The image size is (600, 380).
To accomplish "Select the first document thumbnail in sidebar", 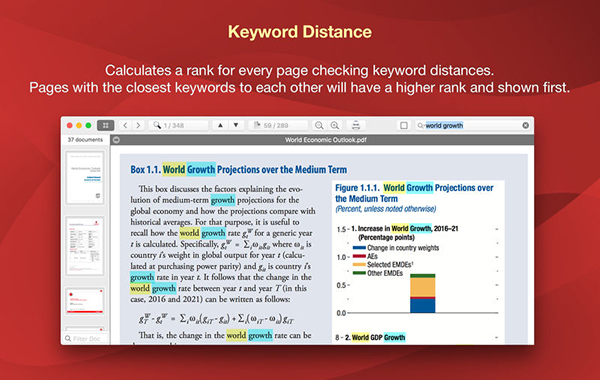I will tap(85, 178).
